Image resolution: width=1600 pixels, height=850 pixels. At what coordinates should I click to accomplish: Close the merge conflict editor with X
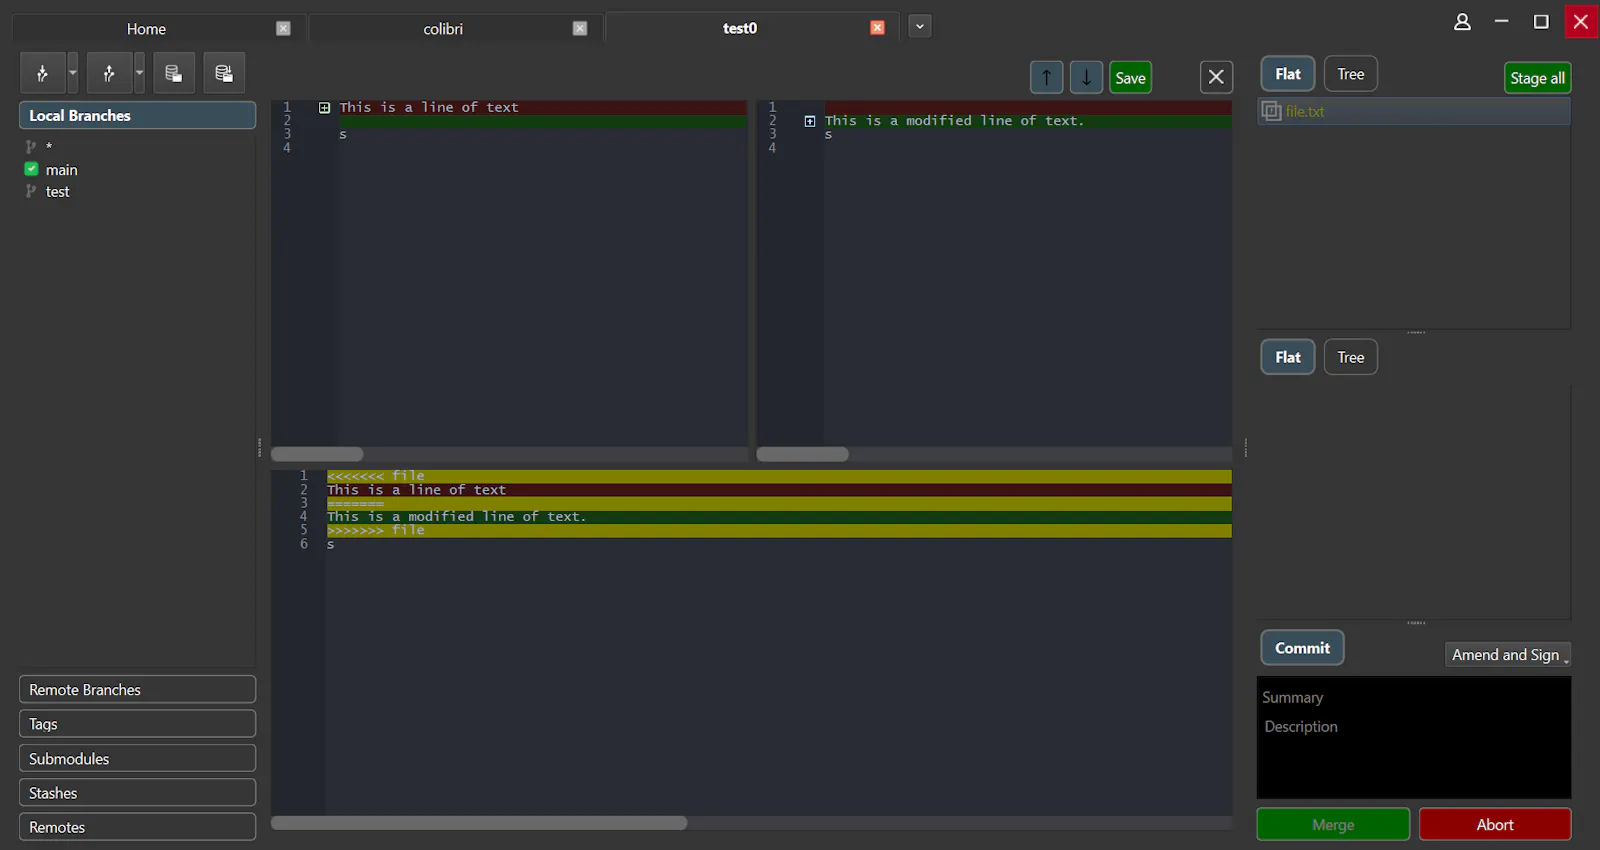coord(1216,77)
